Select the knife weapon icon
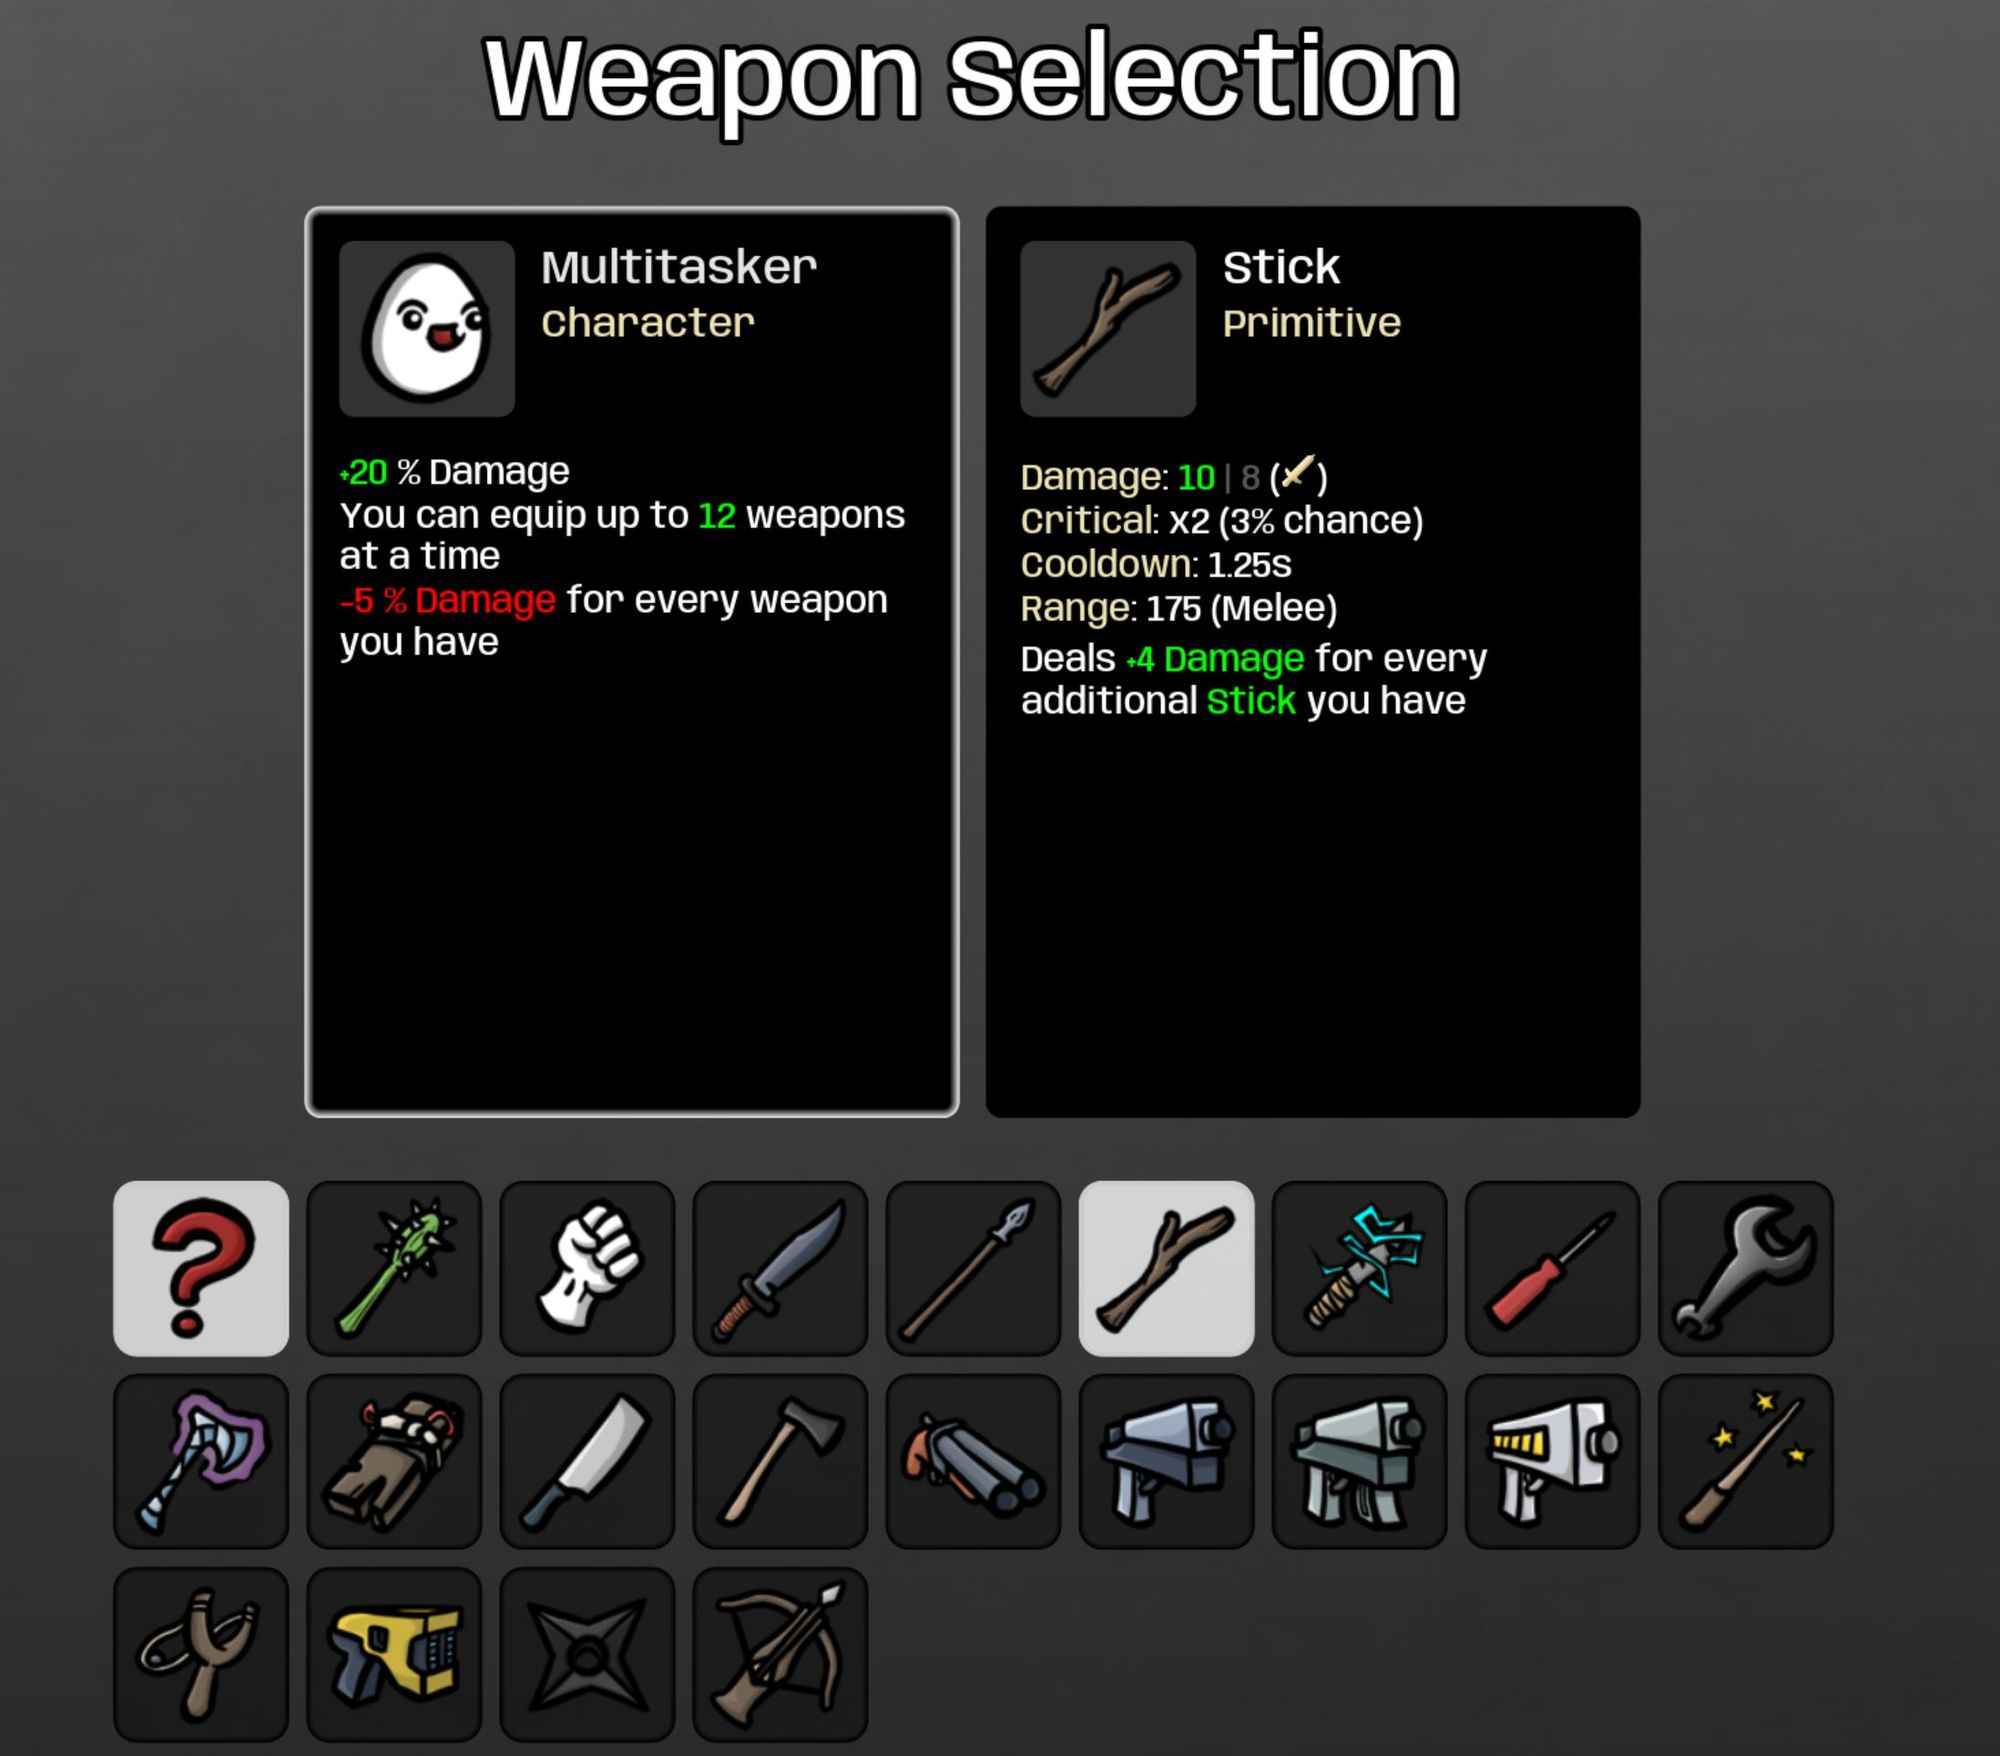This screenshot has width=2000, height=1756. tap(780, 1268)
